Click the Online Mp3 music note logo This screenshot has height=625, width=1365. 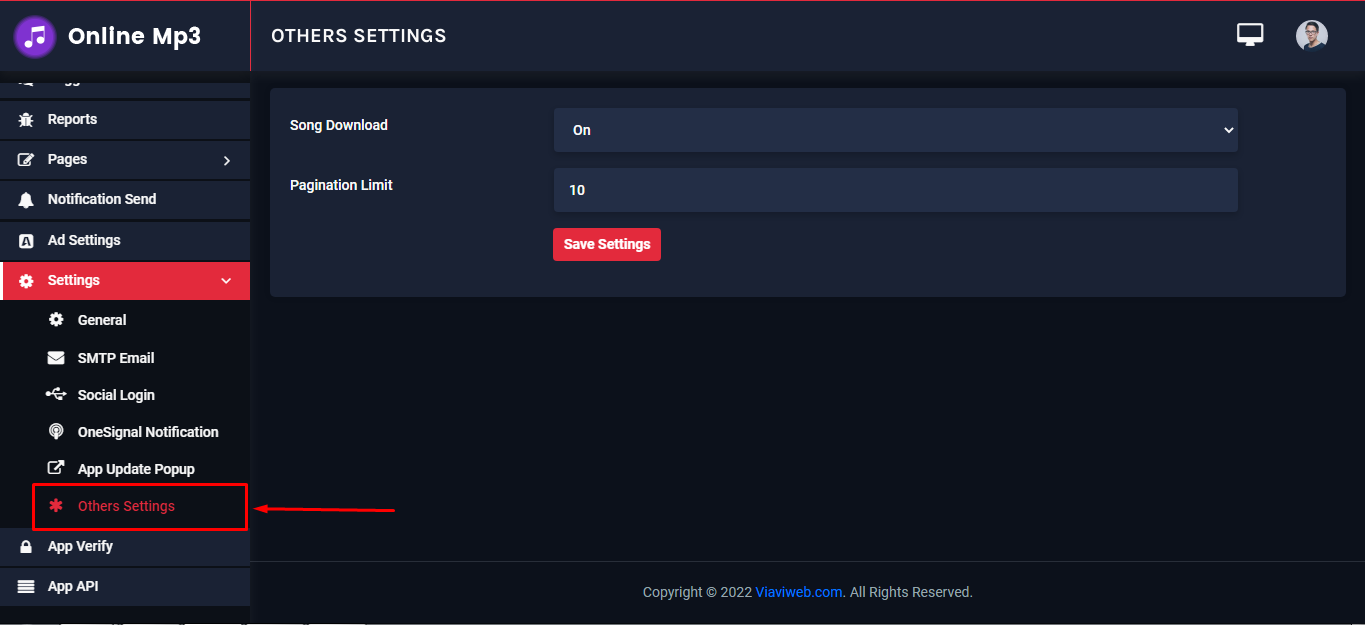tap(35, 37)
